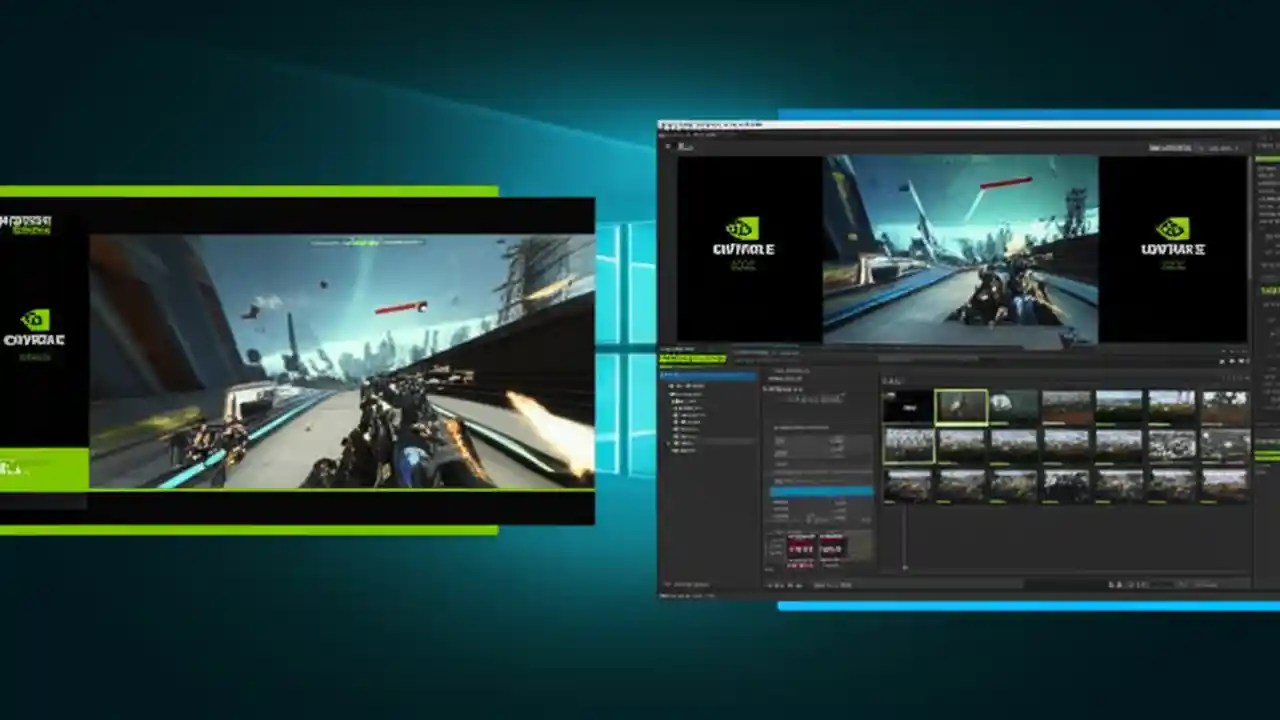Collapse the lower tree branch with the arrow marker
This screenshot has height=720, width=1280.
coord(668,443)
